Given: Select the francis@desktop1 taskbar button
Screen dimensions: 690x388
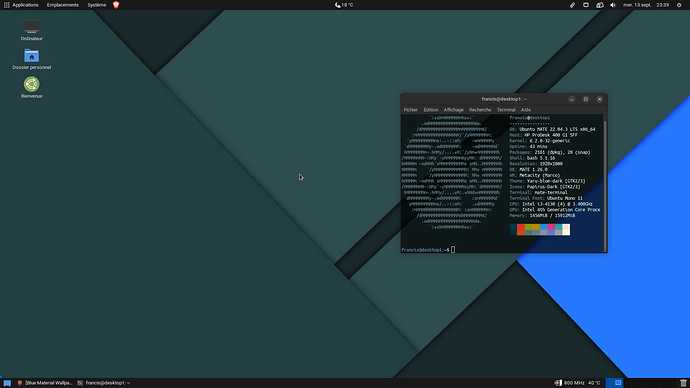Looking at the screenshot, I should (104, 383).
